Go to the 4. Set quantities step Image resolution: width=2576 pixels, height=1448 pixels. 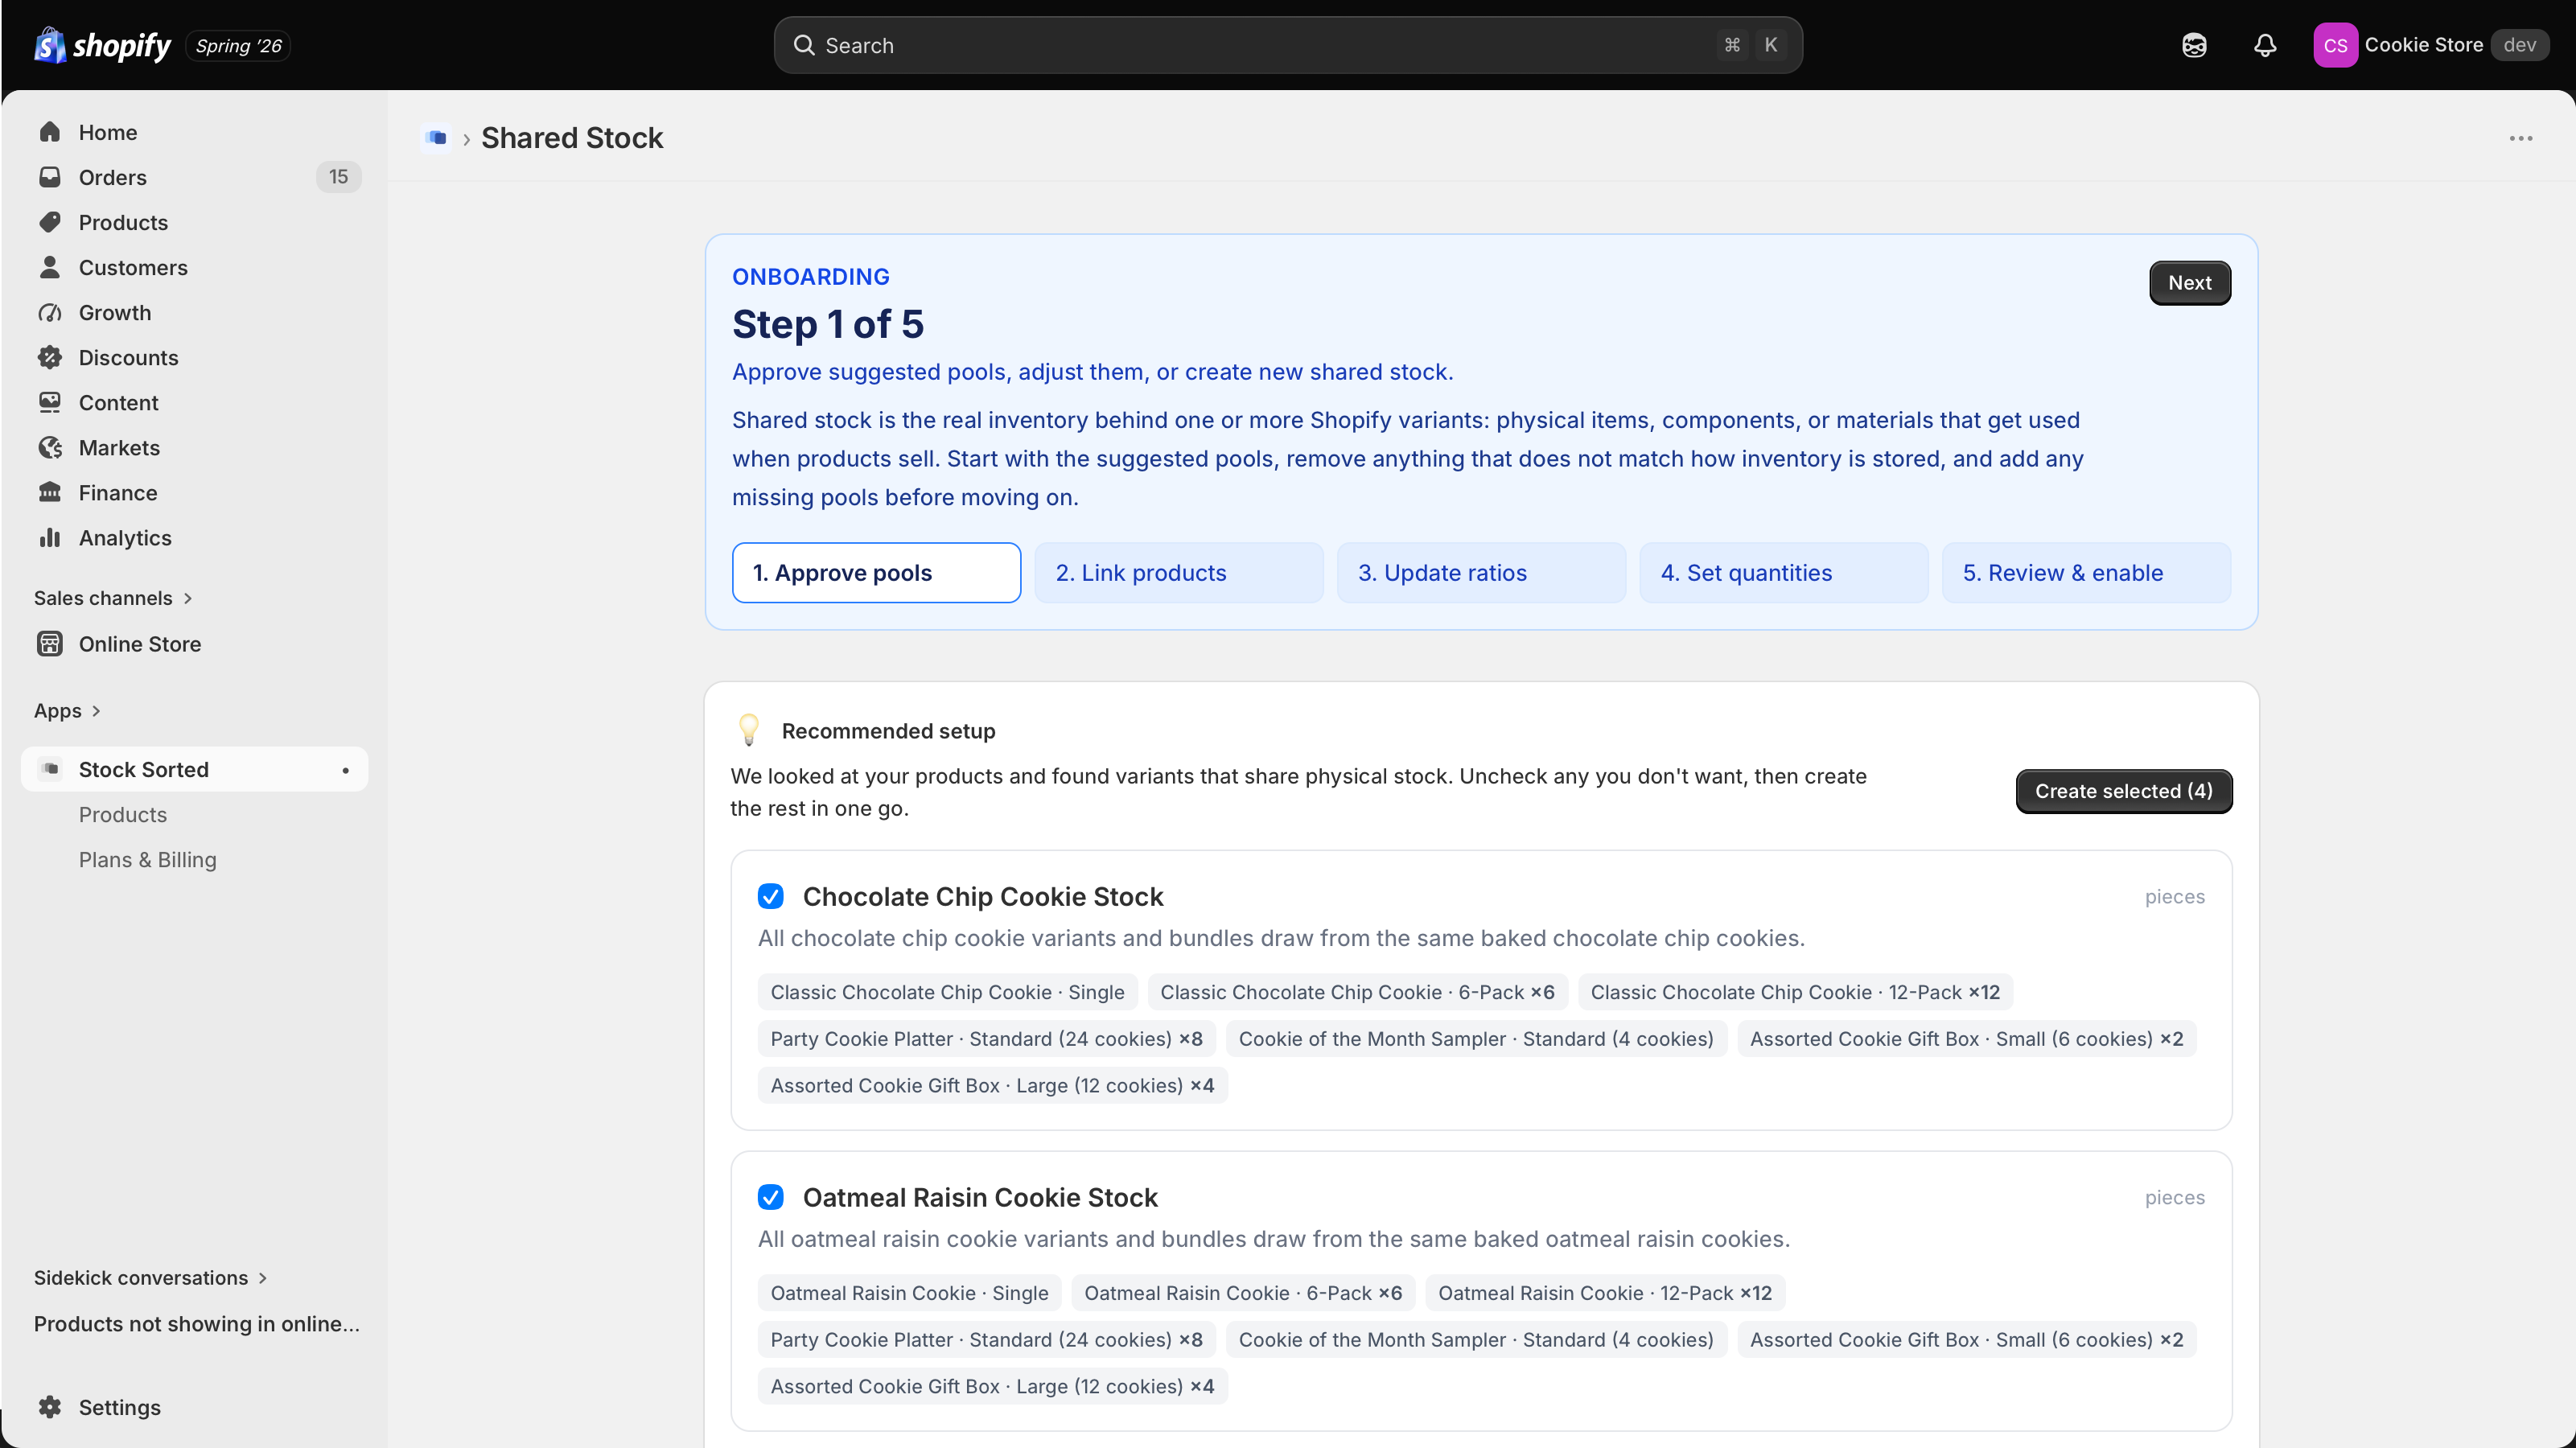pyautogui.click(x=1783, y=573)
